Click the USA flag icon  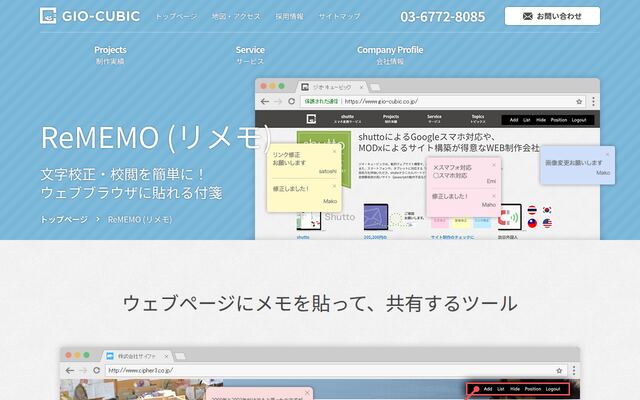tap(547, 223)
